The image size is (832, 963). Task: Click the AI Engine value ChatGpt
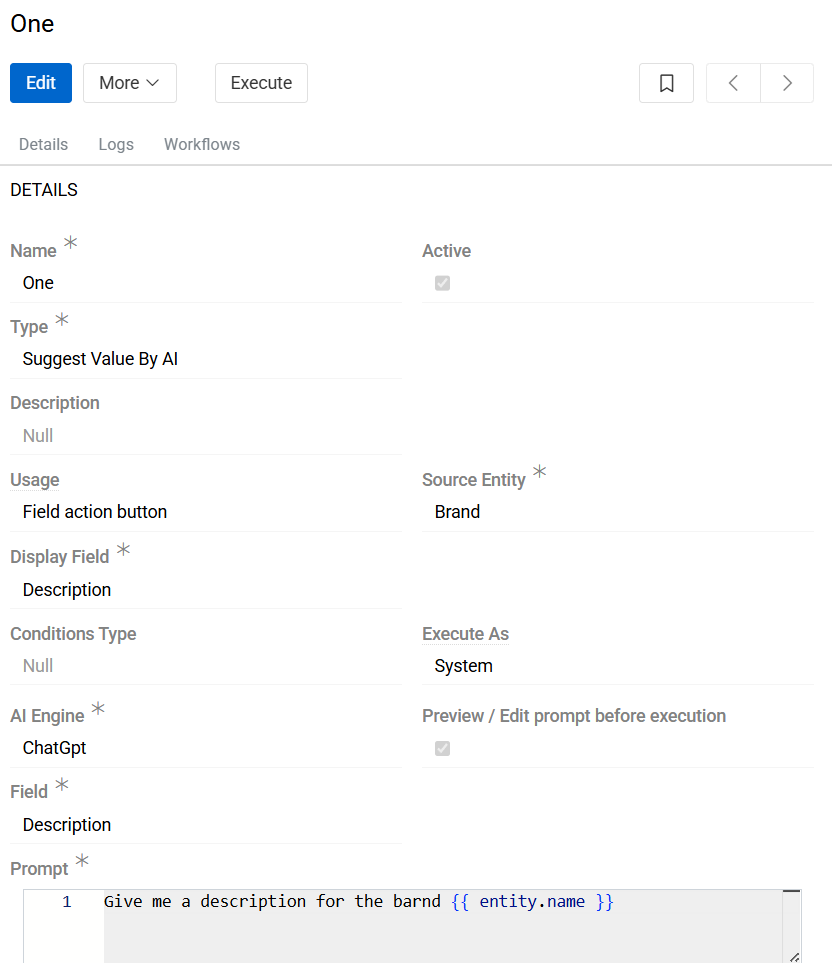[x=54, y=748]
